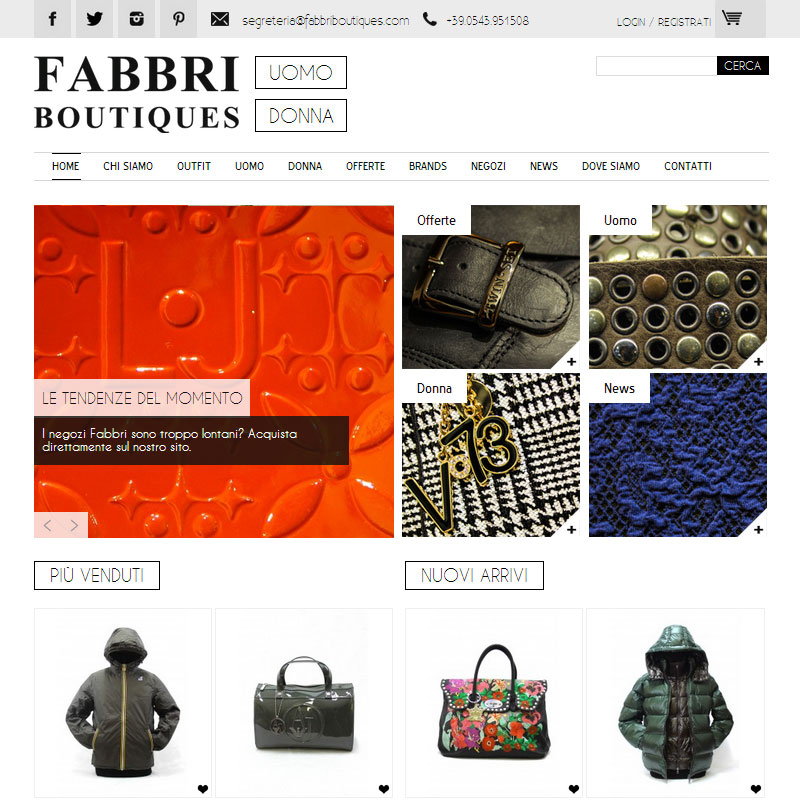The height and width of the screenshot is (800, 800).
Task: Show previous slide with left chevron
Action: [47, 525]
